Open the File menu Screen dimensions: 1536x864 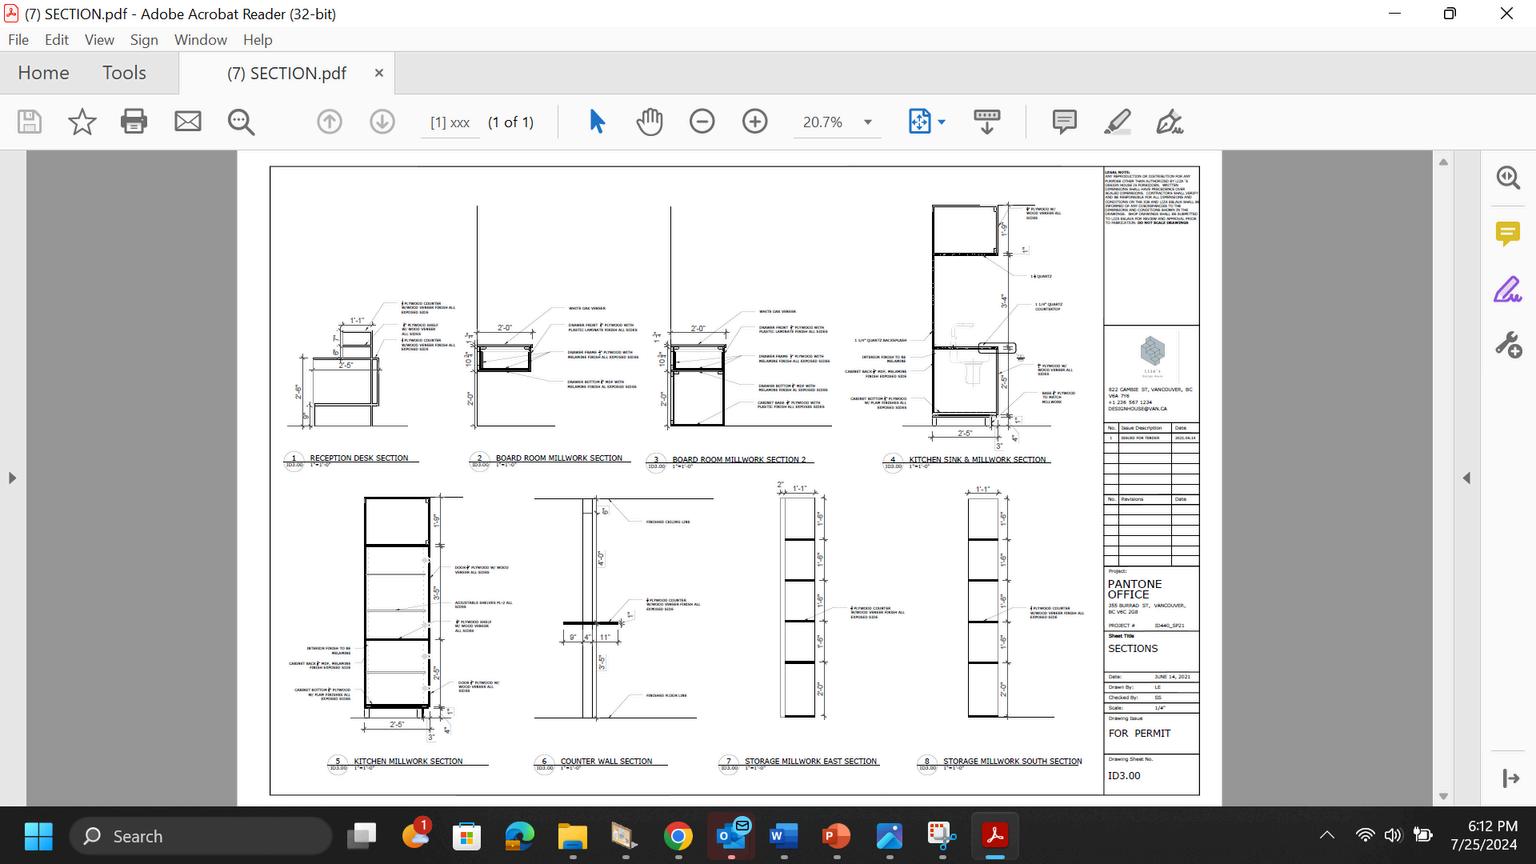point(18,40)
